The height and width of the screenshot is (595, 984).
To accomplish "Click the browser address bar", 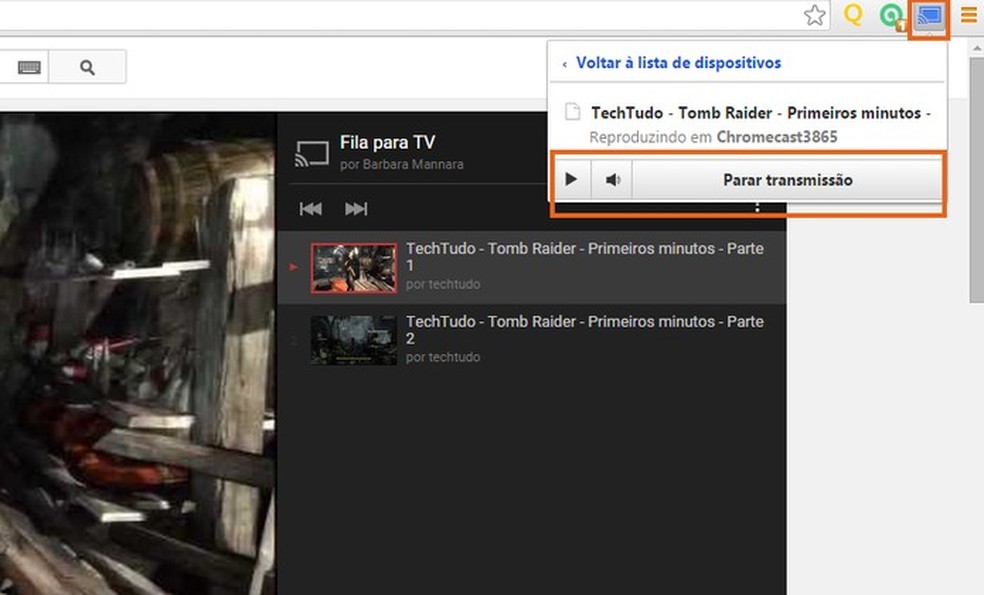I will point(400,15).
